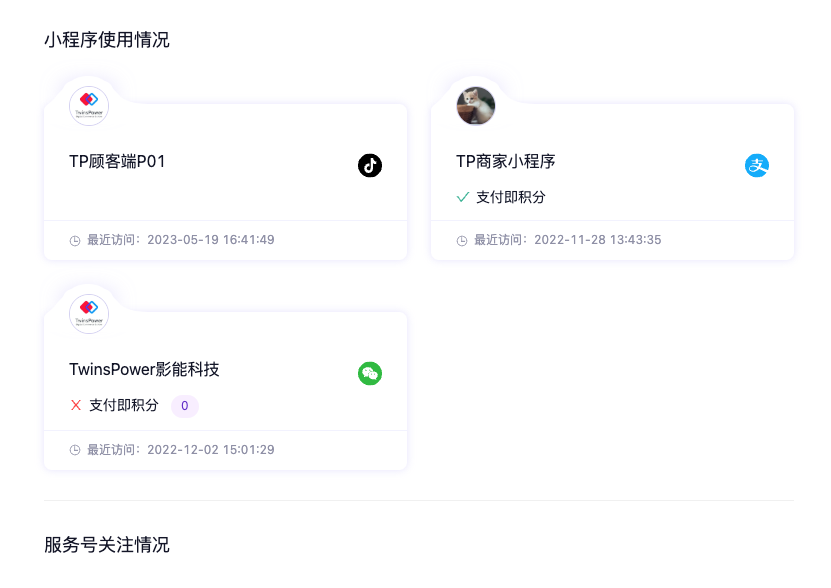Click the TwinsPower logo above TwinsPower影能科技
Screen dimensions: 831x588
point(89,314)
